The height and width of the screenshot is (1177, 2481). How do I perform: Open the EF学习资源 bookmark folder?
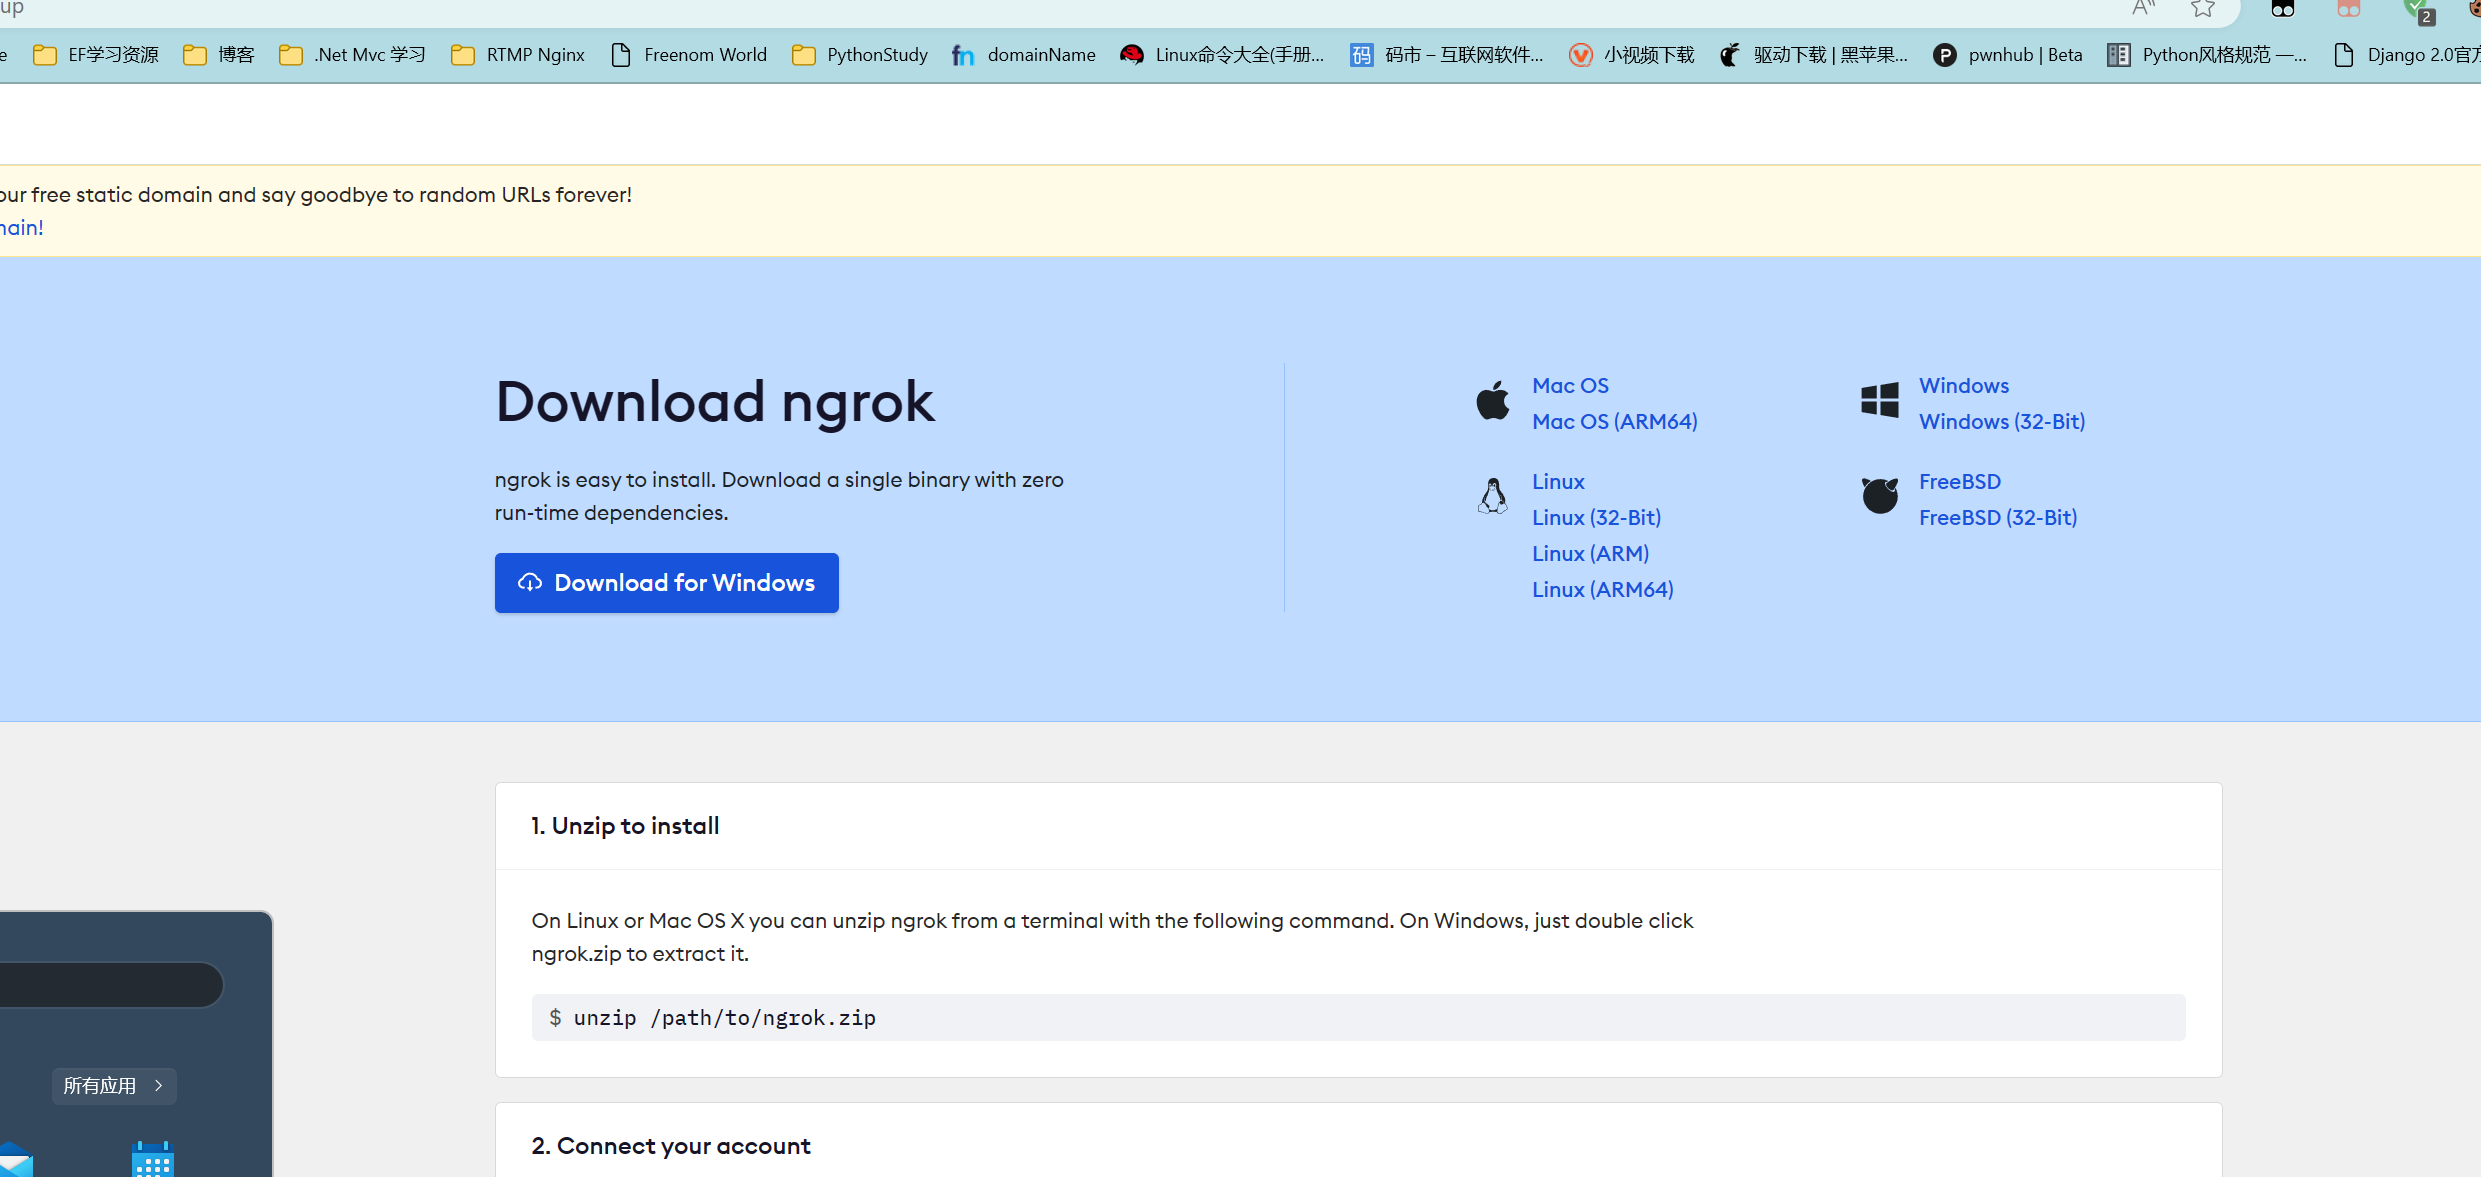(x=96, y=55)
